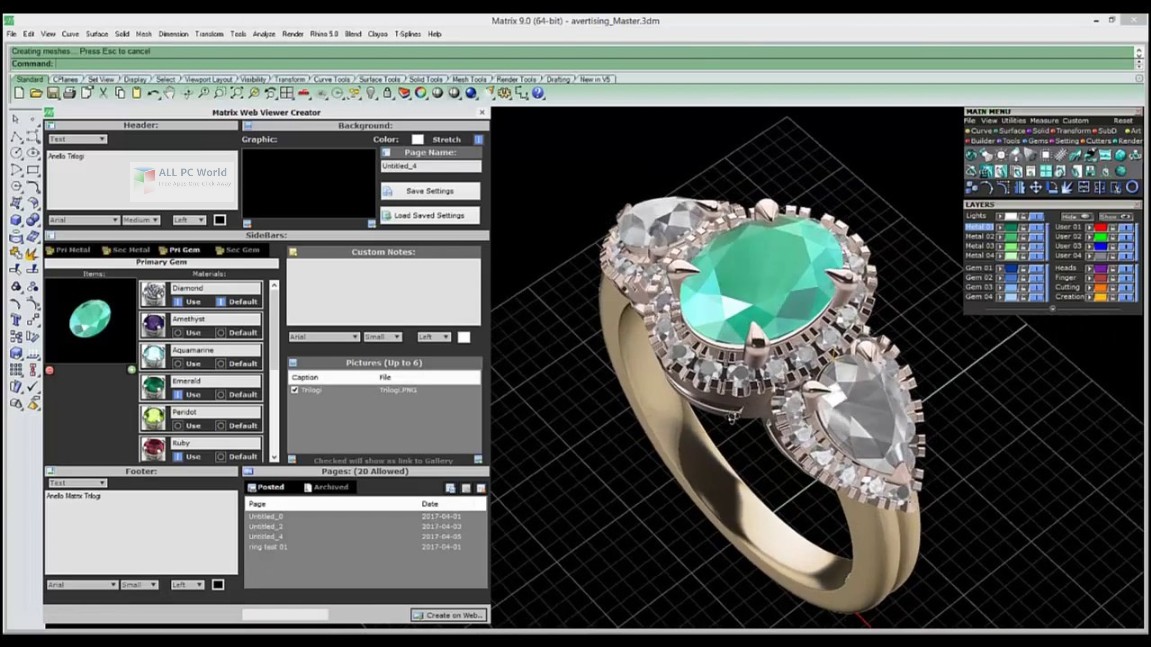Viewport: 1151px width, 647px height.
Task: Click the color wheel toolbar icon
Action: [x=421, y=93]
